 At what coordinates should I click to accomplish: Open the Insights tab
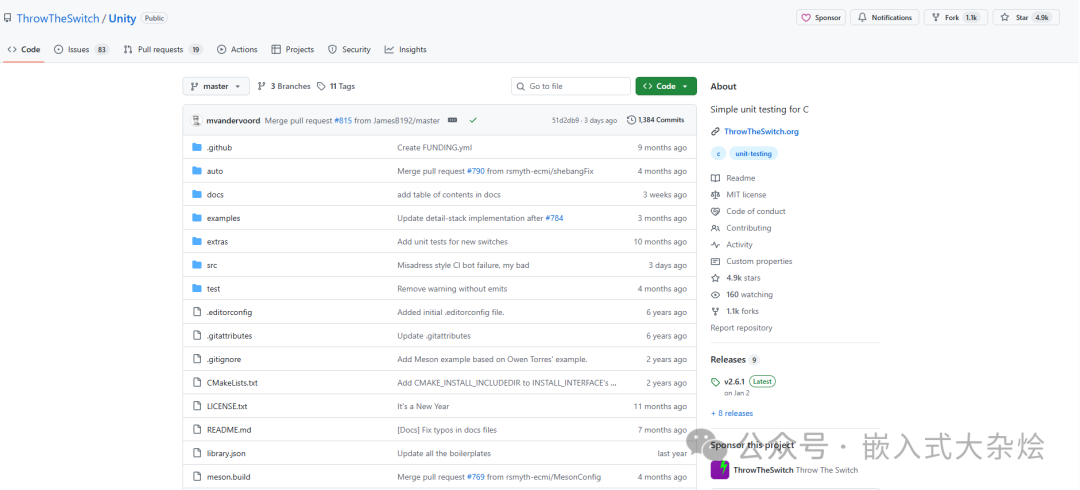[x=406, y=50]
